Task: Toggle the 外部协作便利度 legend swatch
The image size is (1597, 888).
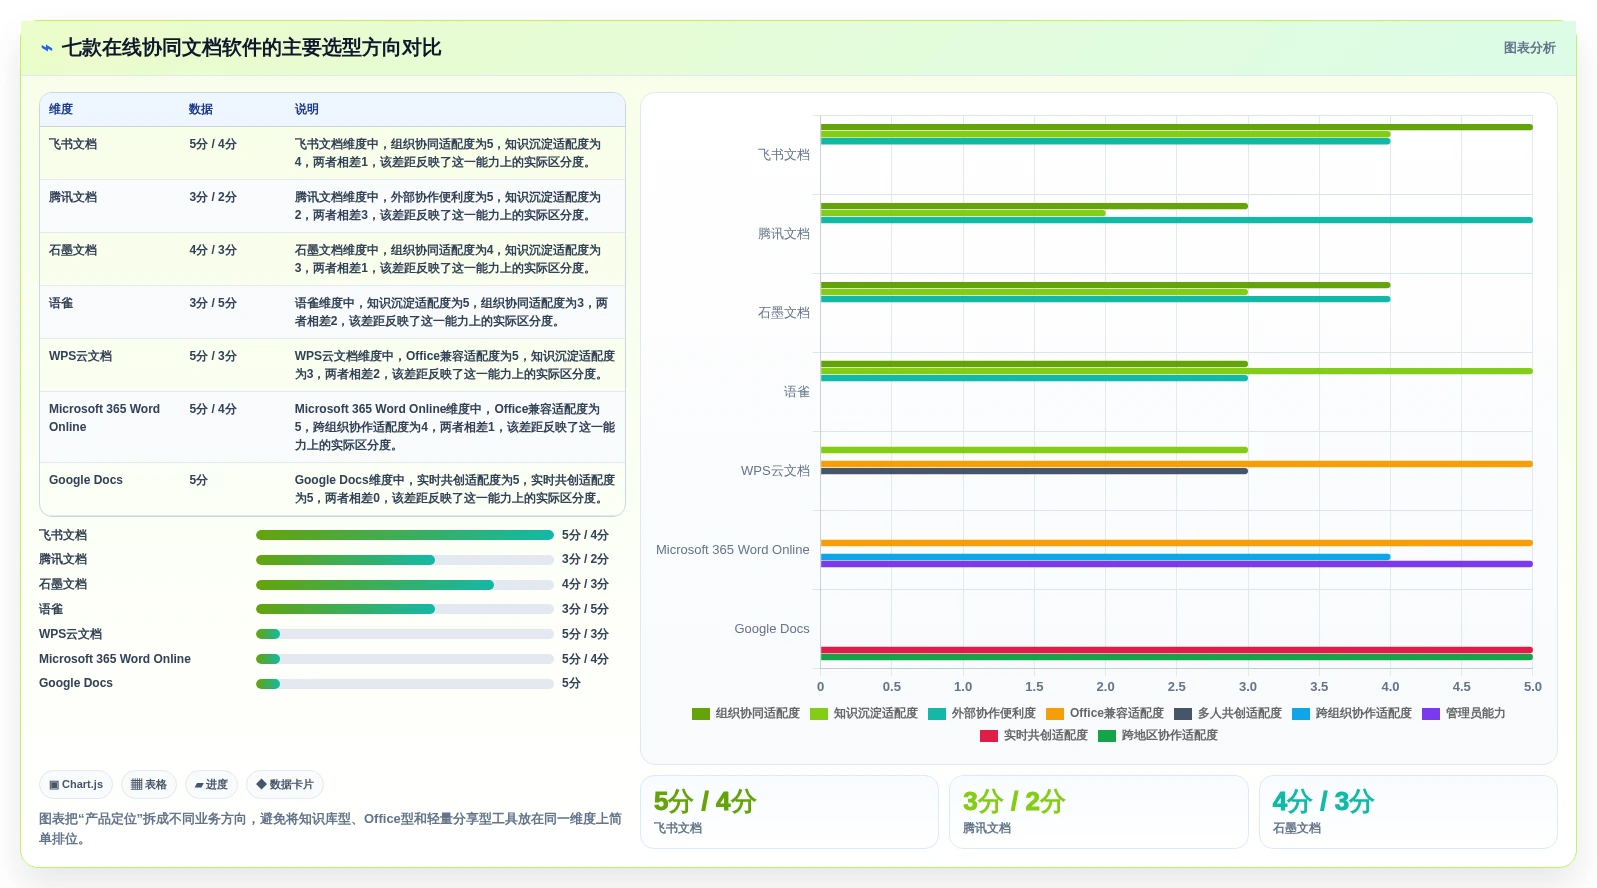Action: point(937,714)
